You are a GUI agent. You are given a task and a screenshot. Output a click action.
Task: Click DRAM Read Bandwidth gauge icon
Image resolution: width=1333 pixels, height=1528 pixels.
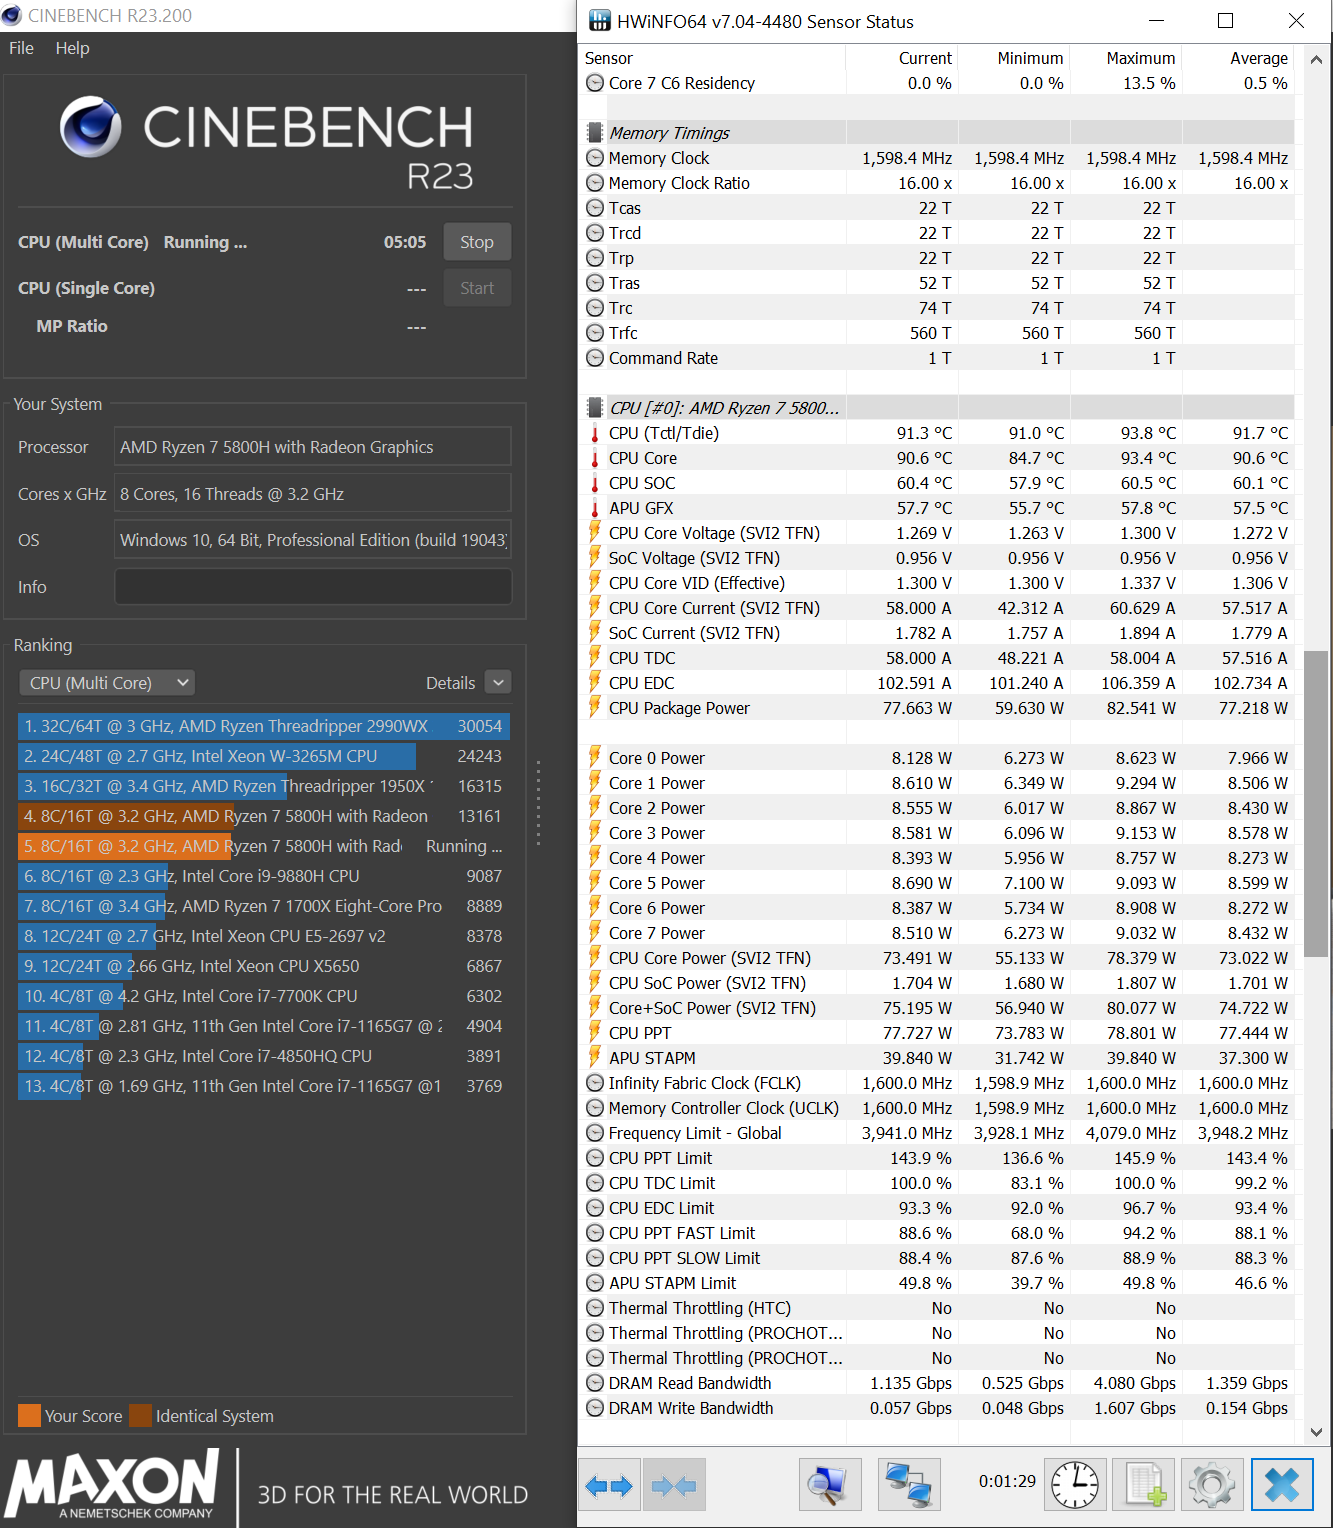click(x=595, y=1383)
